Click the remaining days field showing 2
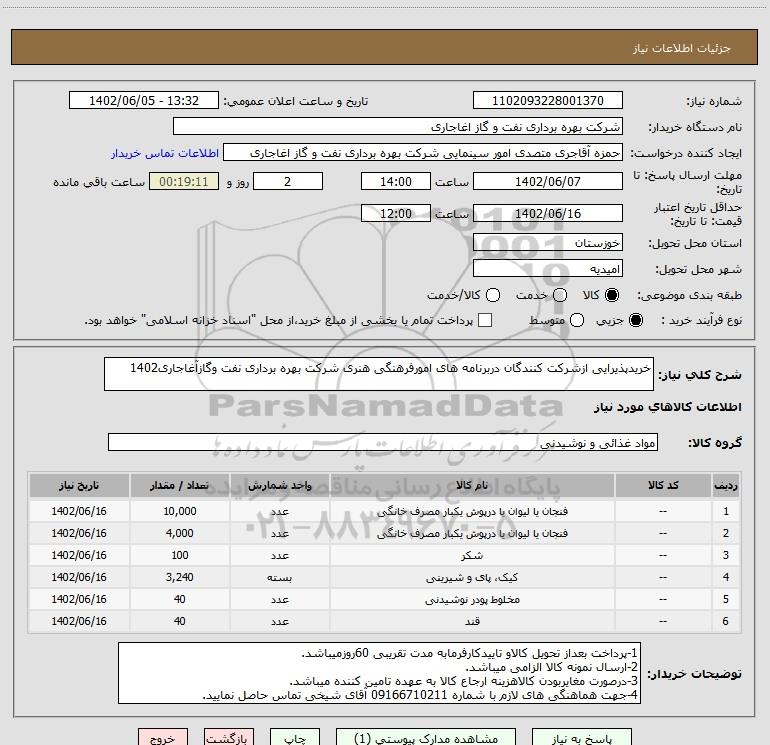Image resolution: width=770 pixels, height=745 pixels. tap(288, 181)
